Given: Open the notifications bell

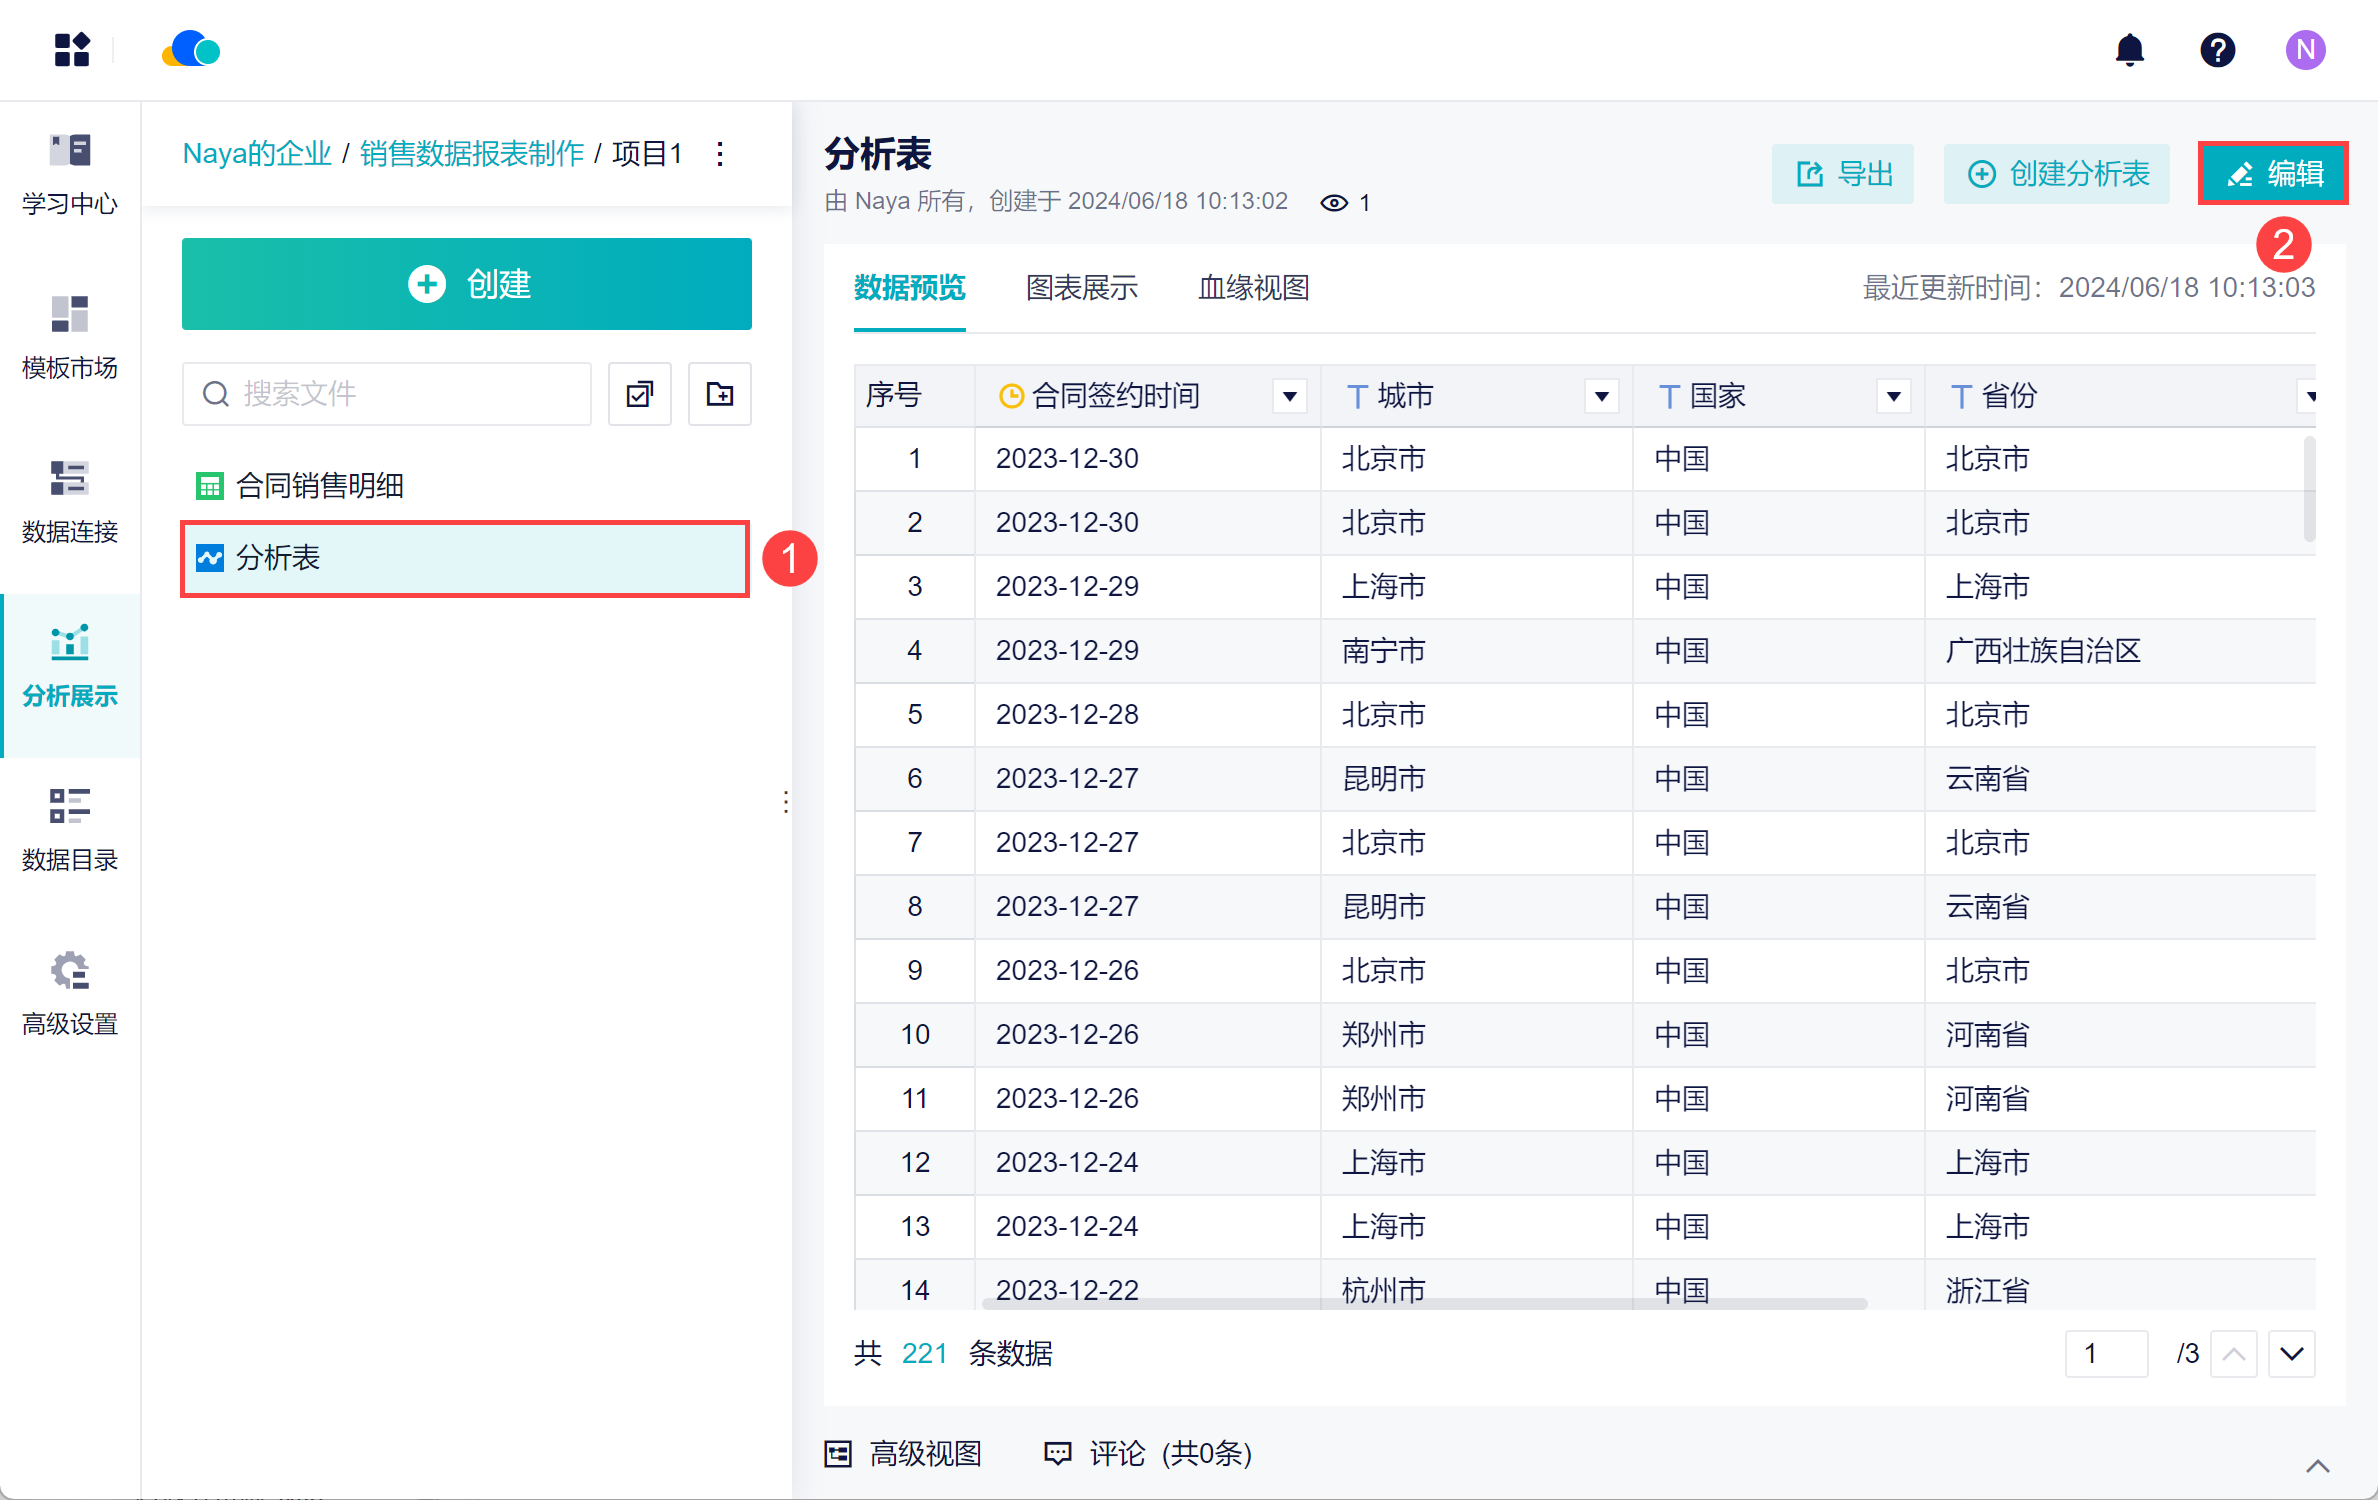Looking at the screenshot, I should [x=2129, y=50].
